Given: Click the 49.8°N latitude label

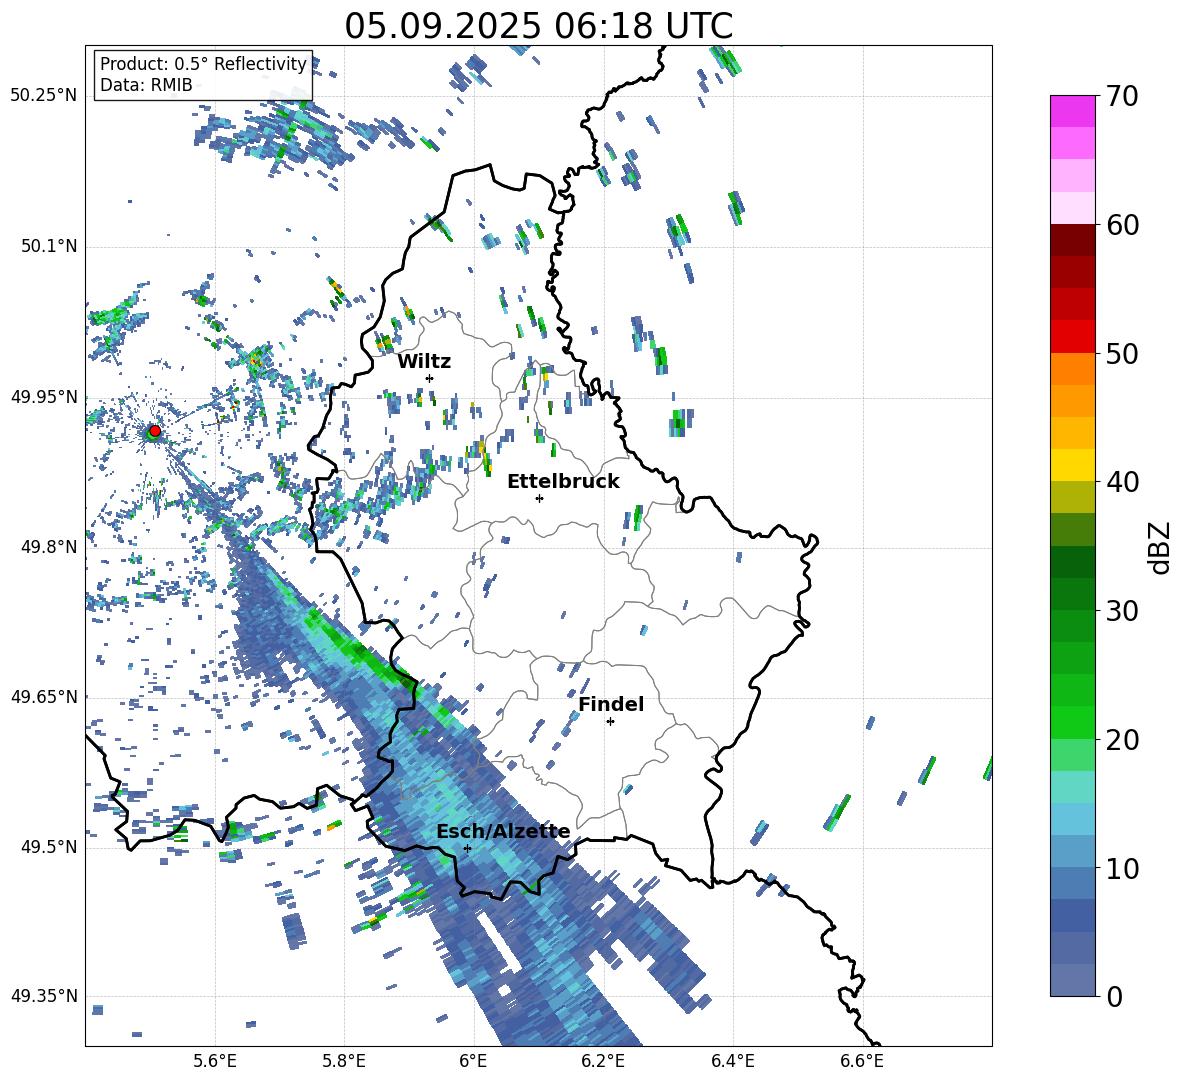Looking at the screenshot, I should 48,547.
